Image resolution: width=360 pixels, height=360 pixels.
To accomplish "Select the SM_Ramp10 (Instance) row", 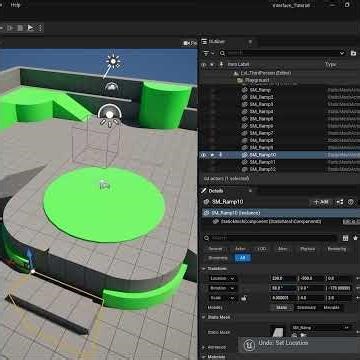I will click(280, 213).
